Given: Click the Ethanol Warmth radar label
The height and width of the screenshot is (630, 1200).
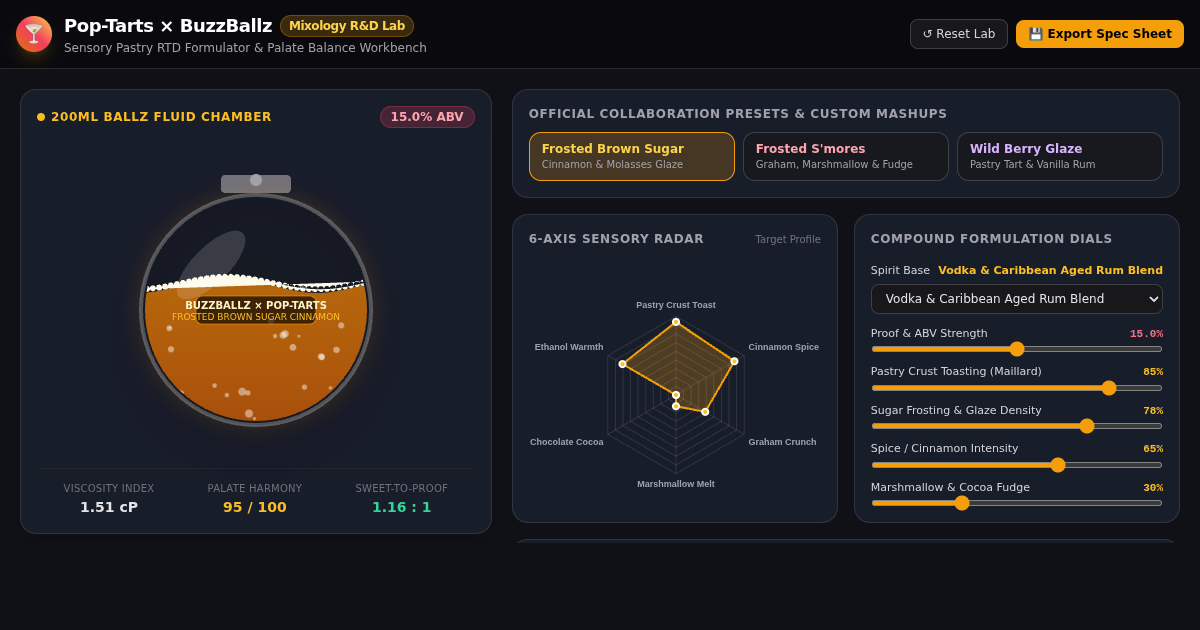Looking at the screenshot, I should tap(569, 347).
